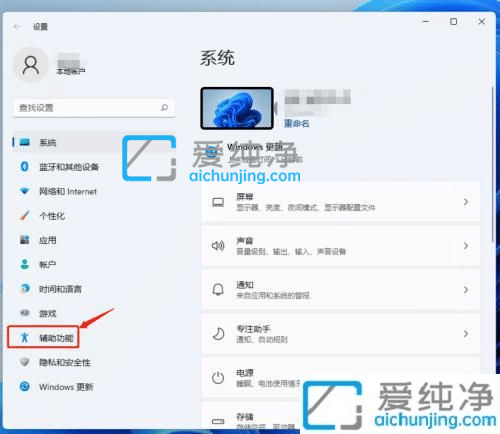Click the settings page vertical scrollbar
This screenshot has width=500, height=434.
tap(493, 163)
